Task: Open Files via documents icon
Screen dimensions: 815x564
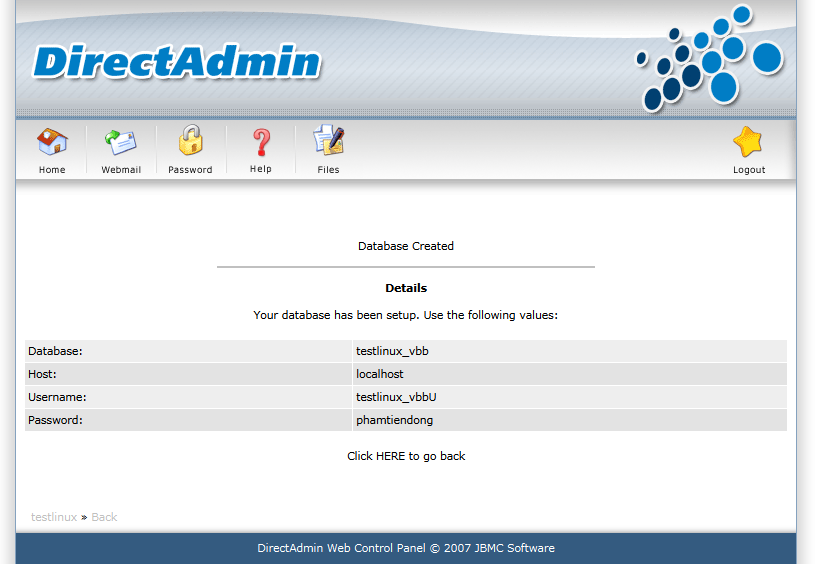Action: 328,139
